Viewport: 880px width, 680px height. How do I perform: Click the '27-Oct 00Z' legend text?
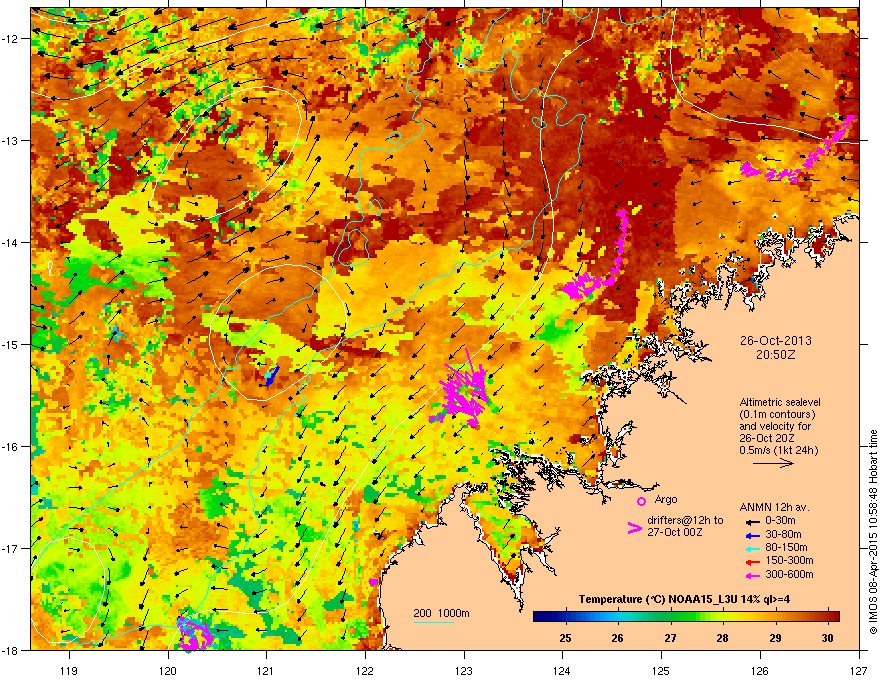(x=674, y=532)
